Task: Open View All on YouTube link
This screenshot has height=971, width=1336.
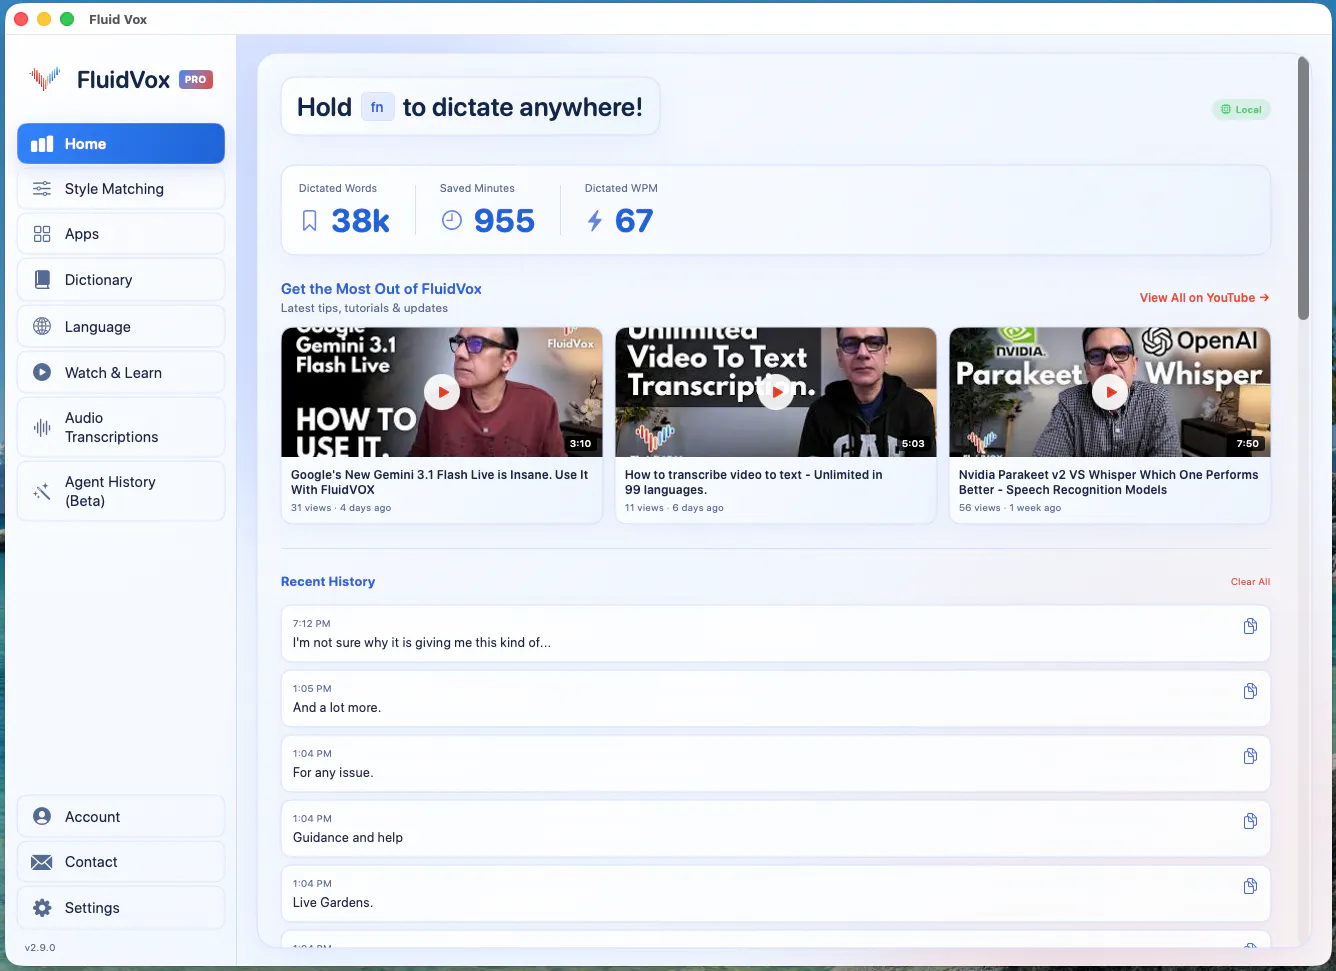Action: tap(1204, 298)
